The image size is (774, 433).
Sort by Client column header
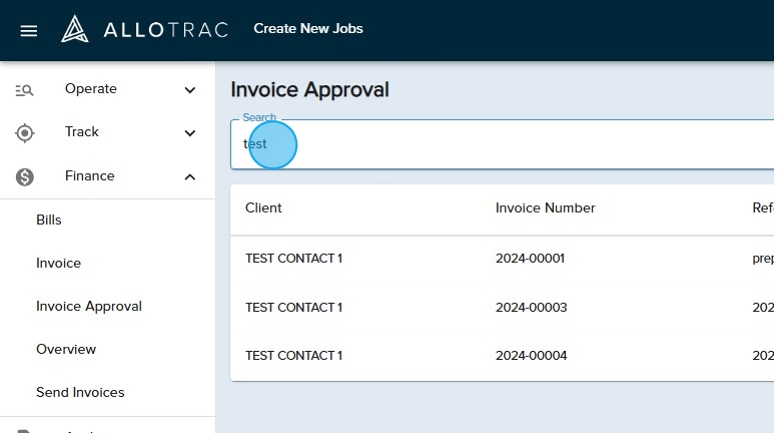click(x=263, y=208)
